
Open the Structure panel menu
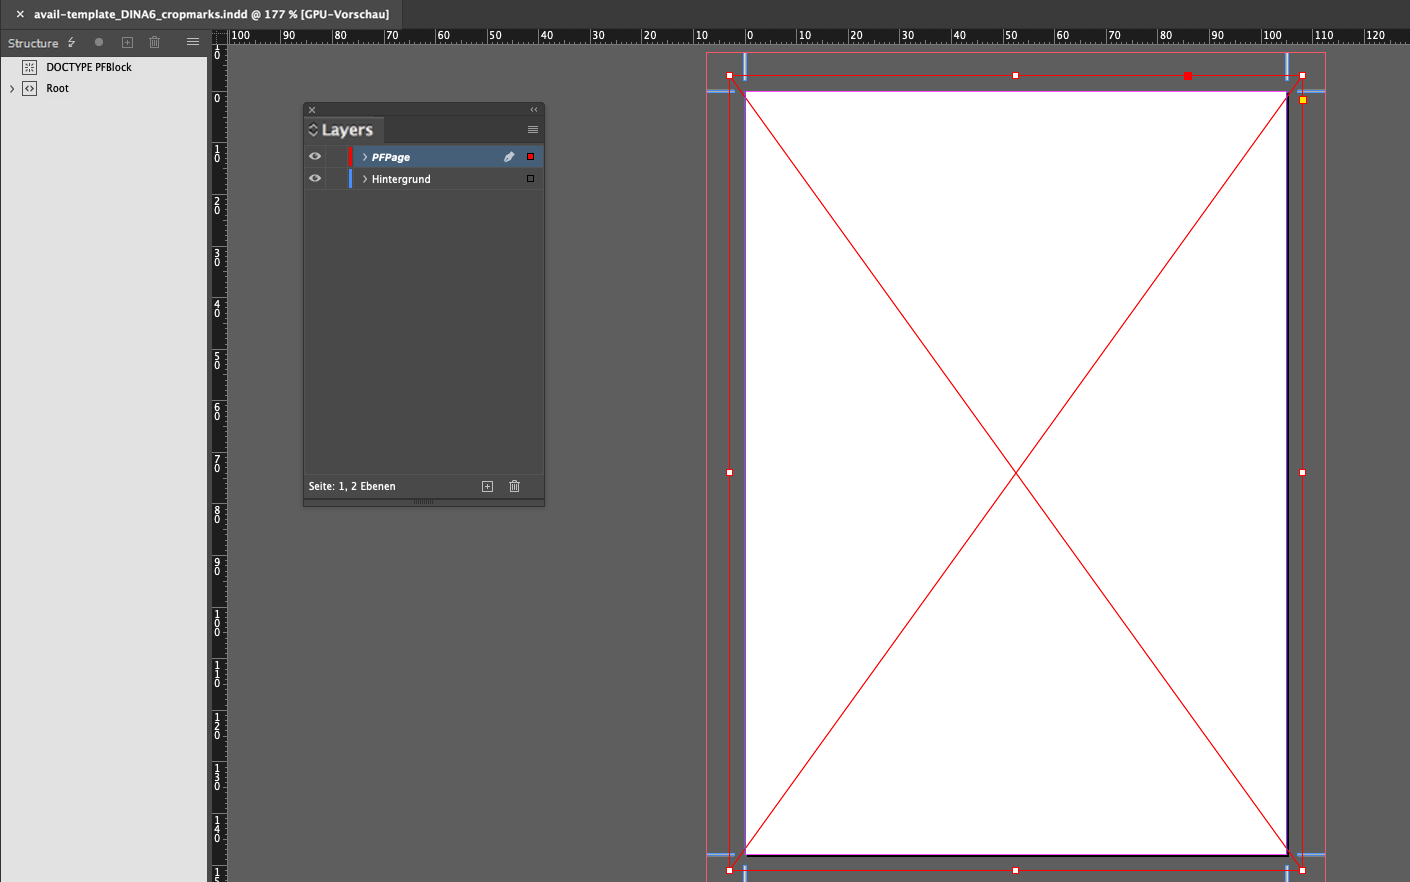192,42
